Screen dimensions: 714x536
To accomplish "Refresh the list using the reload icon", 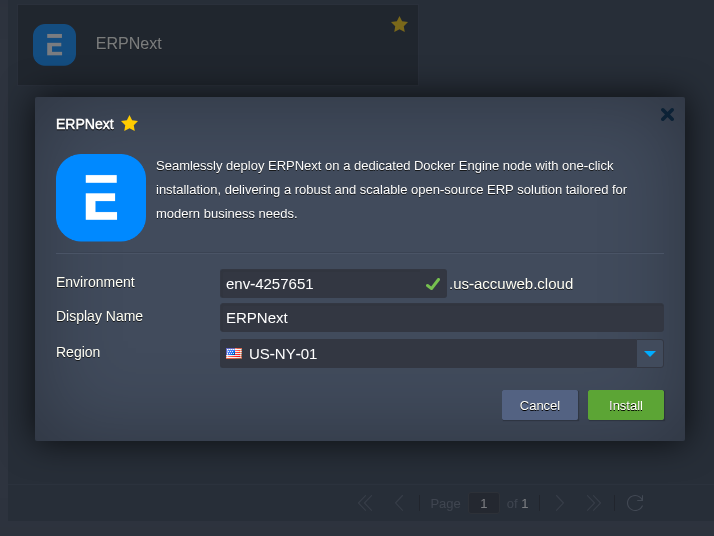I will point(635,503).
